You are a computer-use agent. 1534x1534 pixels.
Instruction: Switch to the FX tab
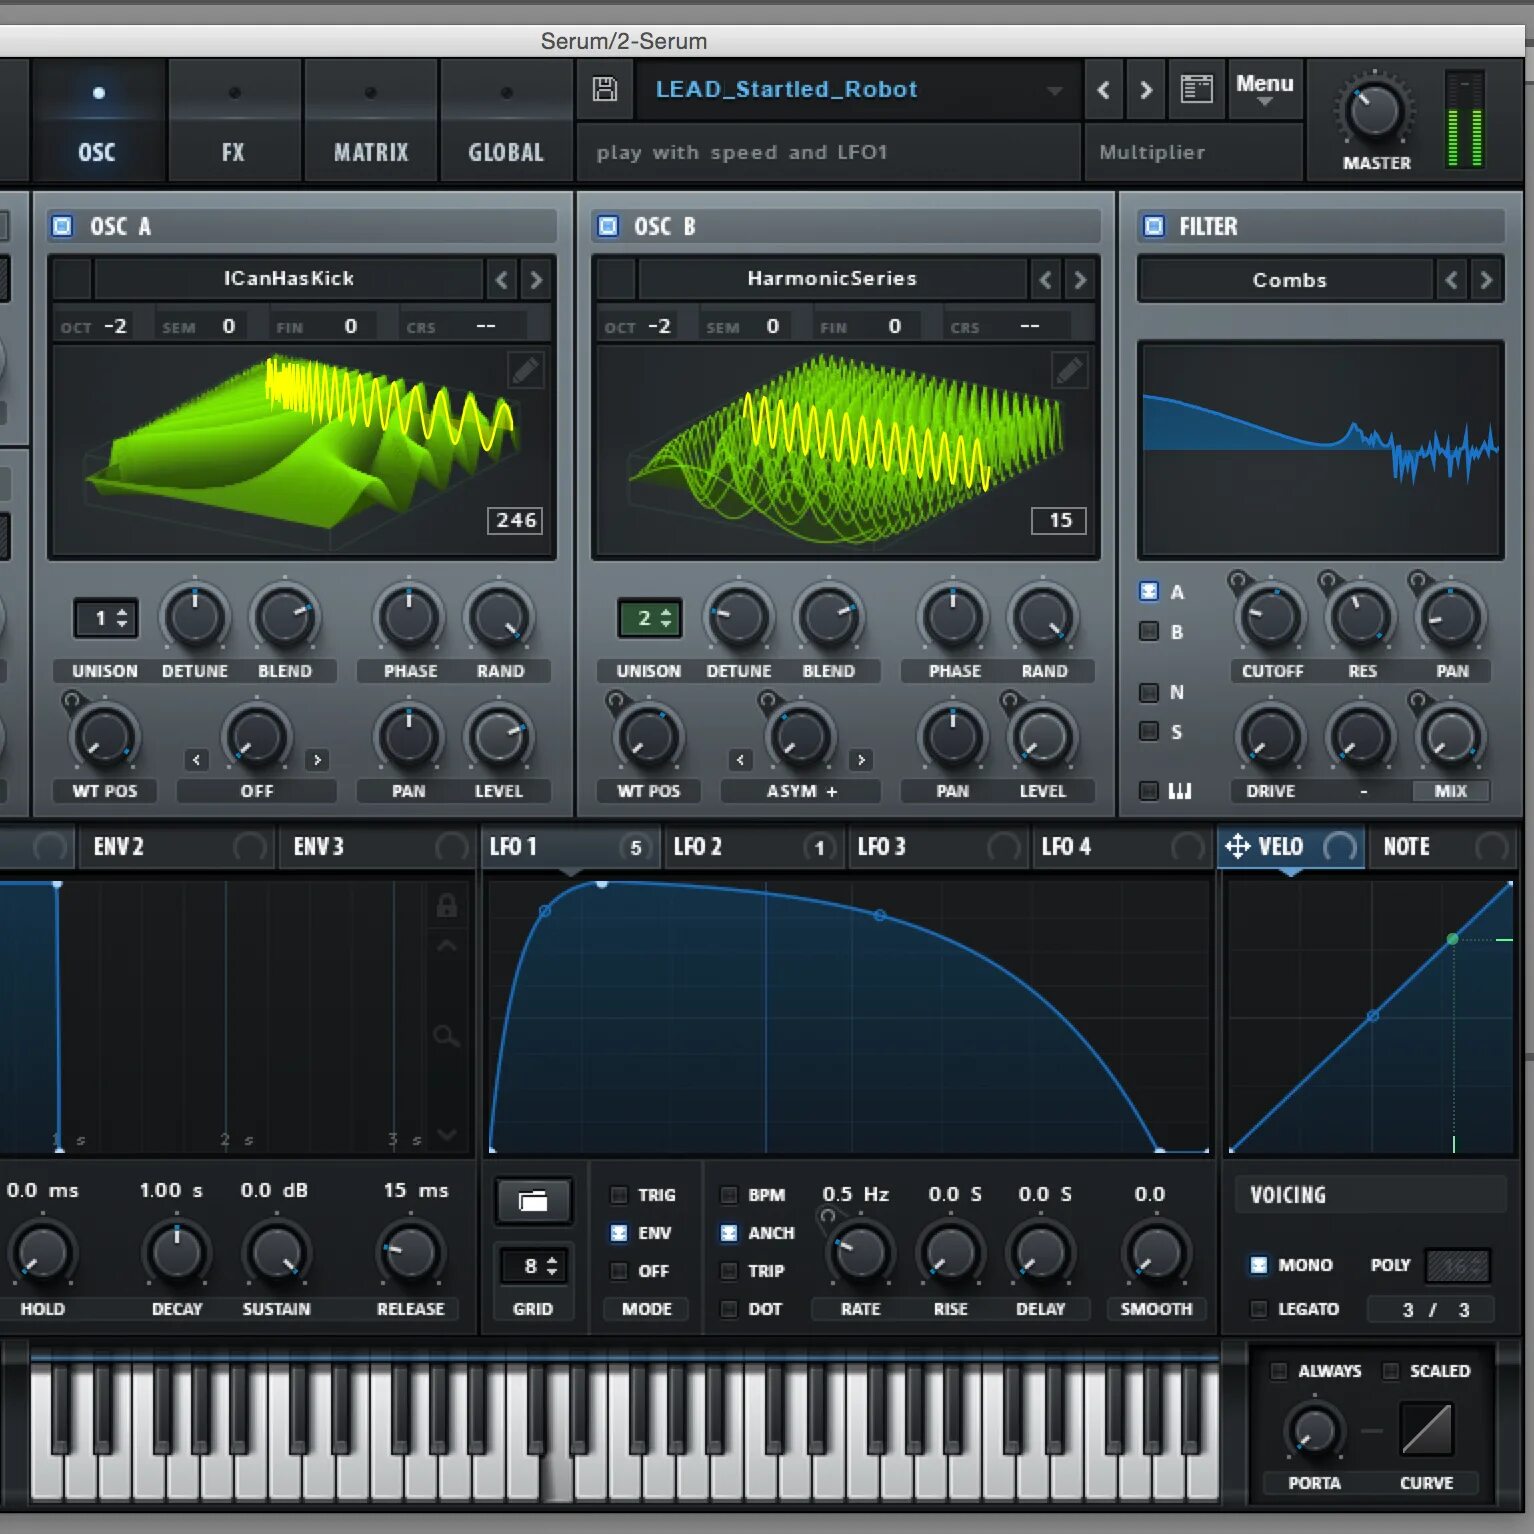(233, 122)
